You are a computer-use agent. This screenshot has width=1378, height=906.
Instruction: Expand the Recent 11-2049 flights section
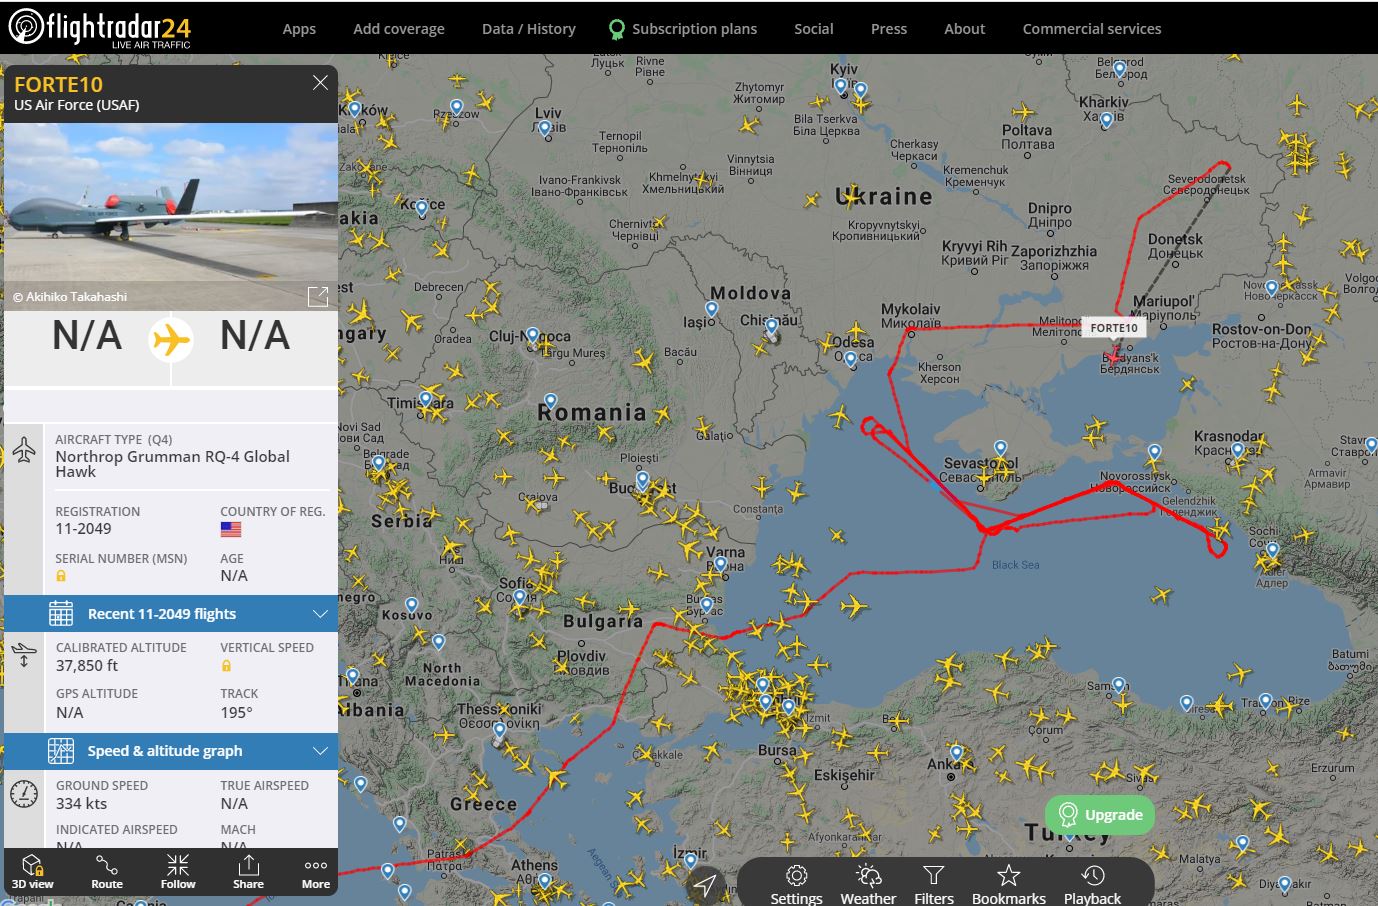171,614
